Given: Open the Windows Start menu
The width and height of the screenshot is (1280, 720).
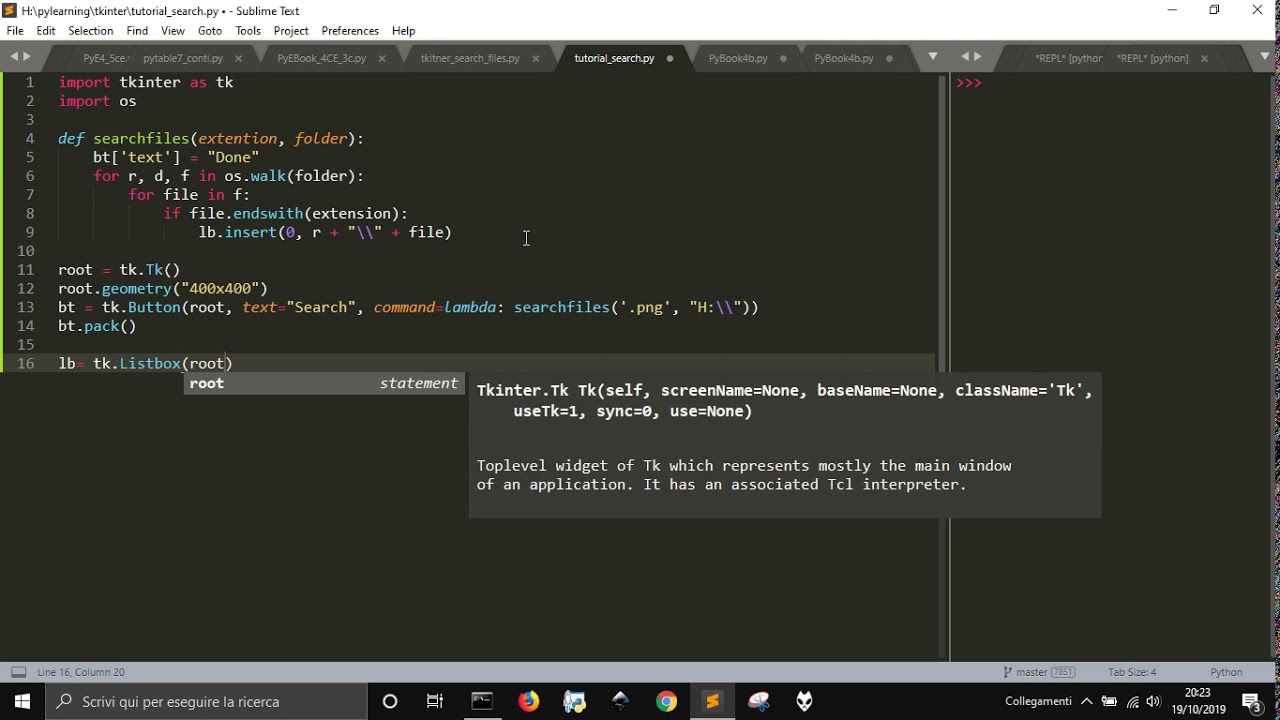Looking at the screenshot, I should tap(22, 701).
